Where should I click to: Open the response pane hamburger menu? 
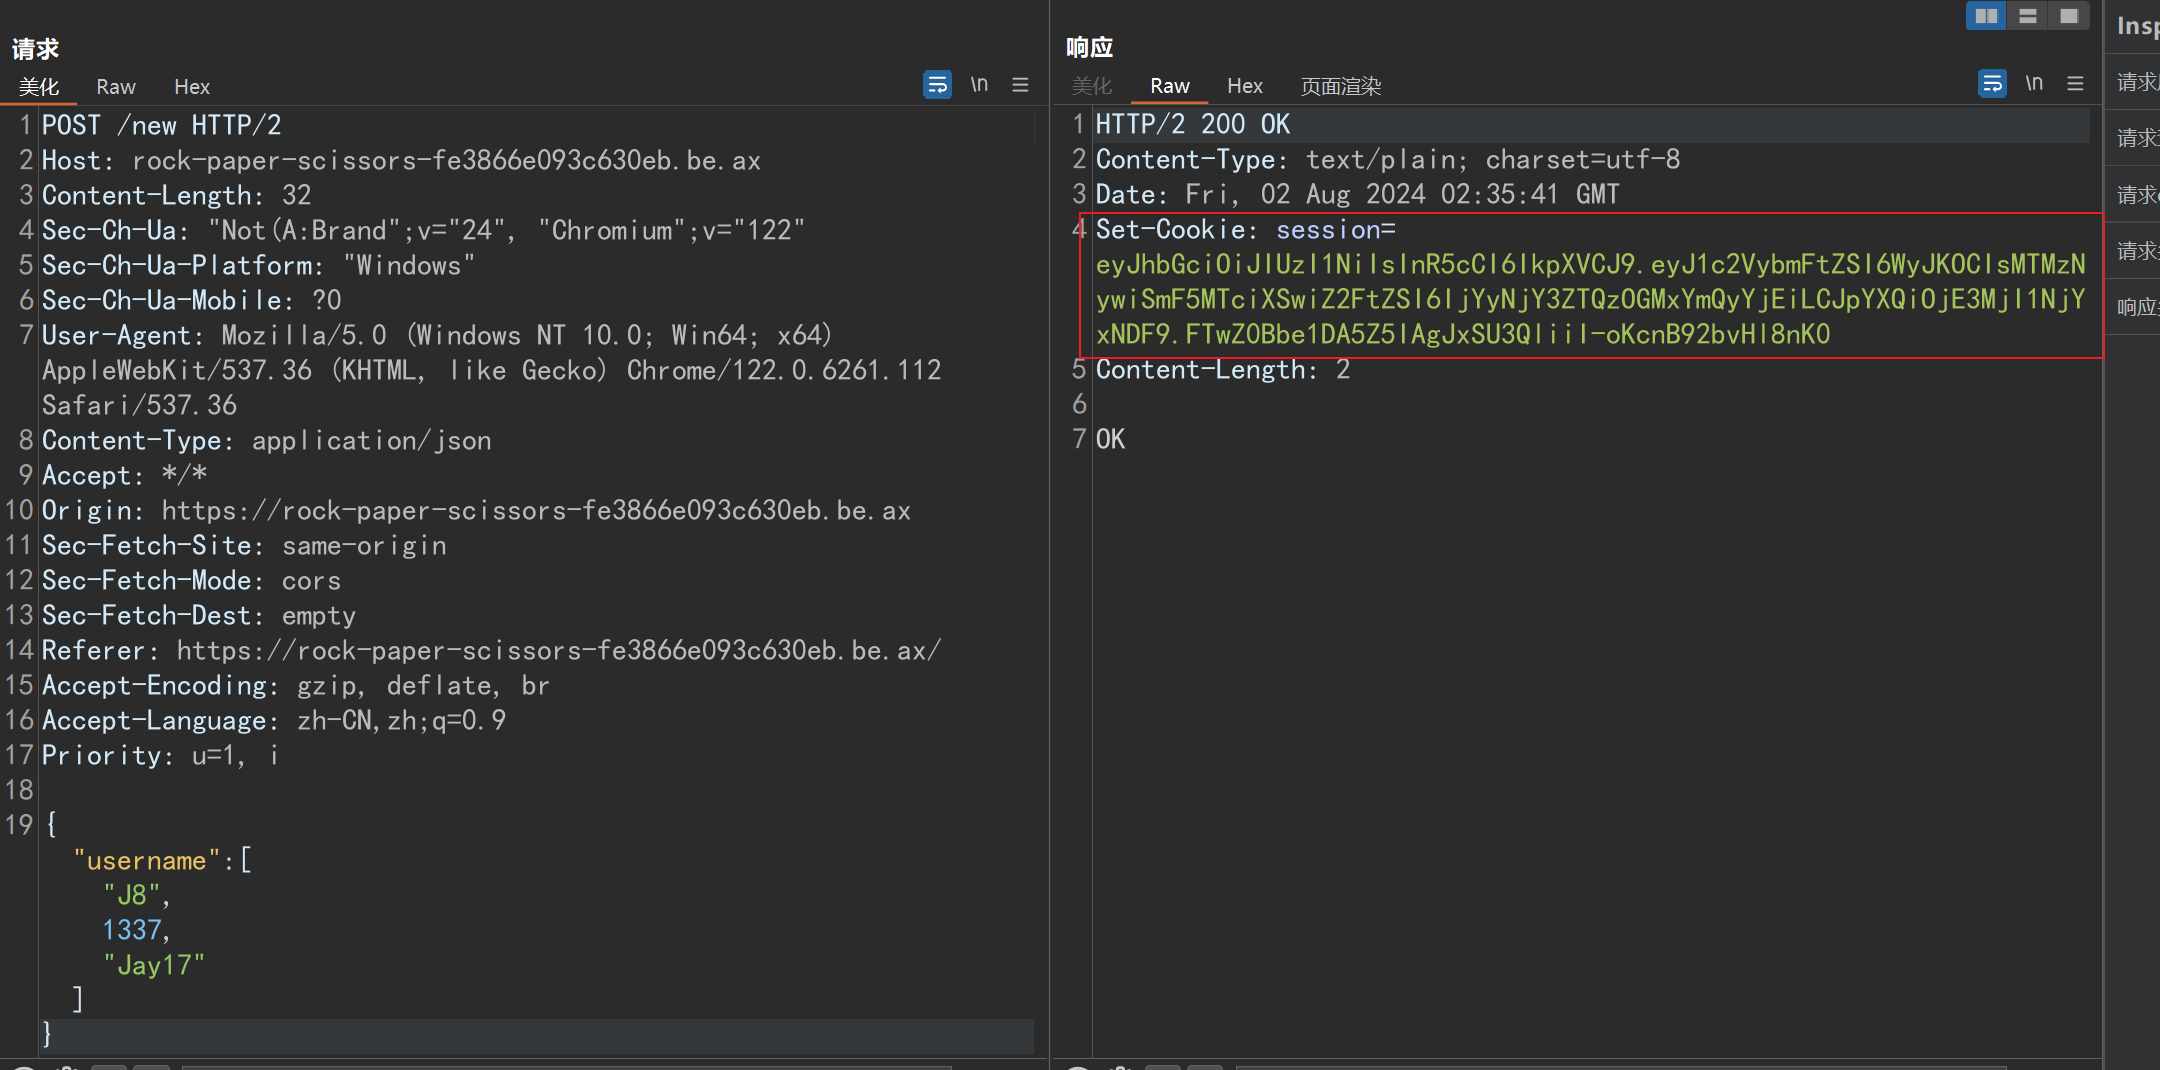2075,83
